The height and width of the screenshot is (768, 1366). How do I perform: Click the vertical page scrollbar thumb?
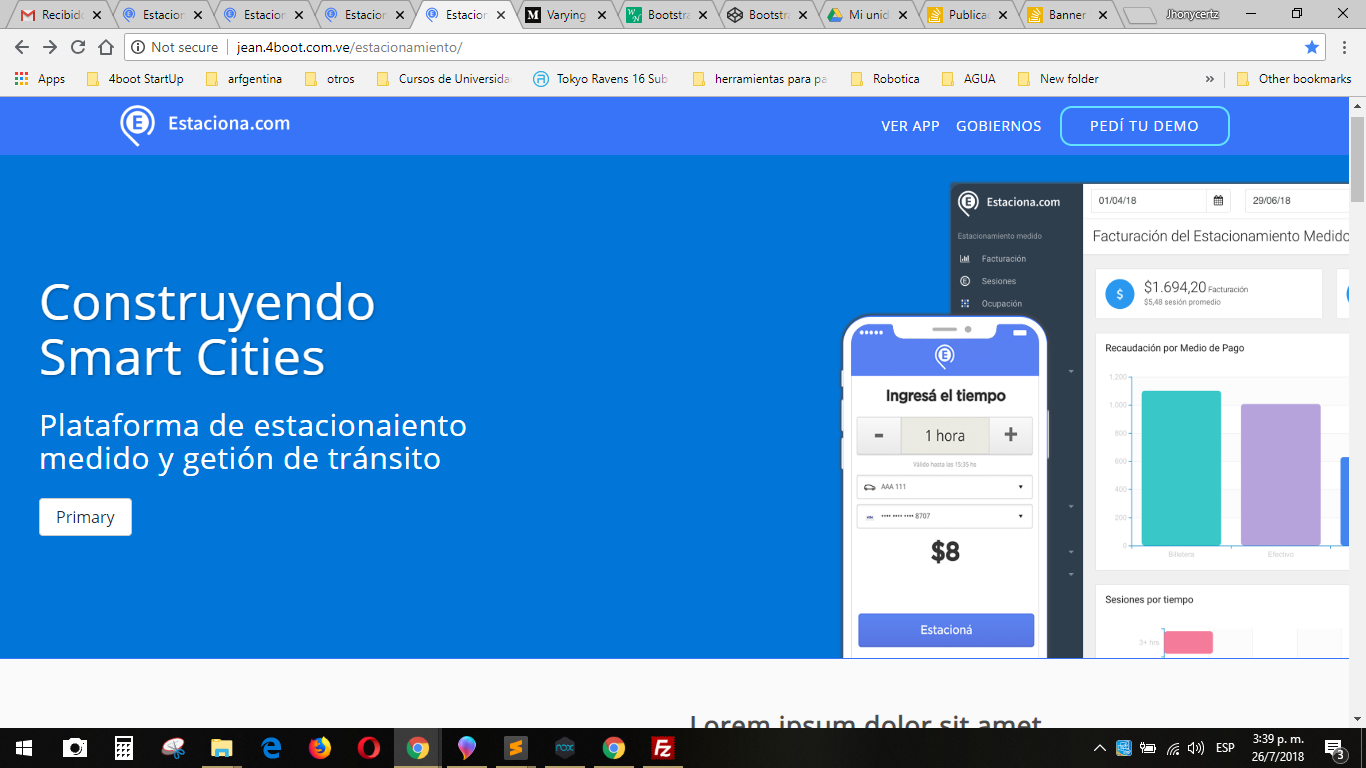(1357, 160)
